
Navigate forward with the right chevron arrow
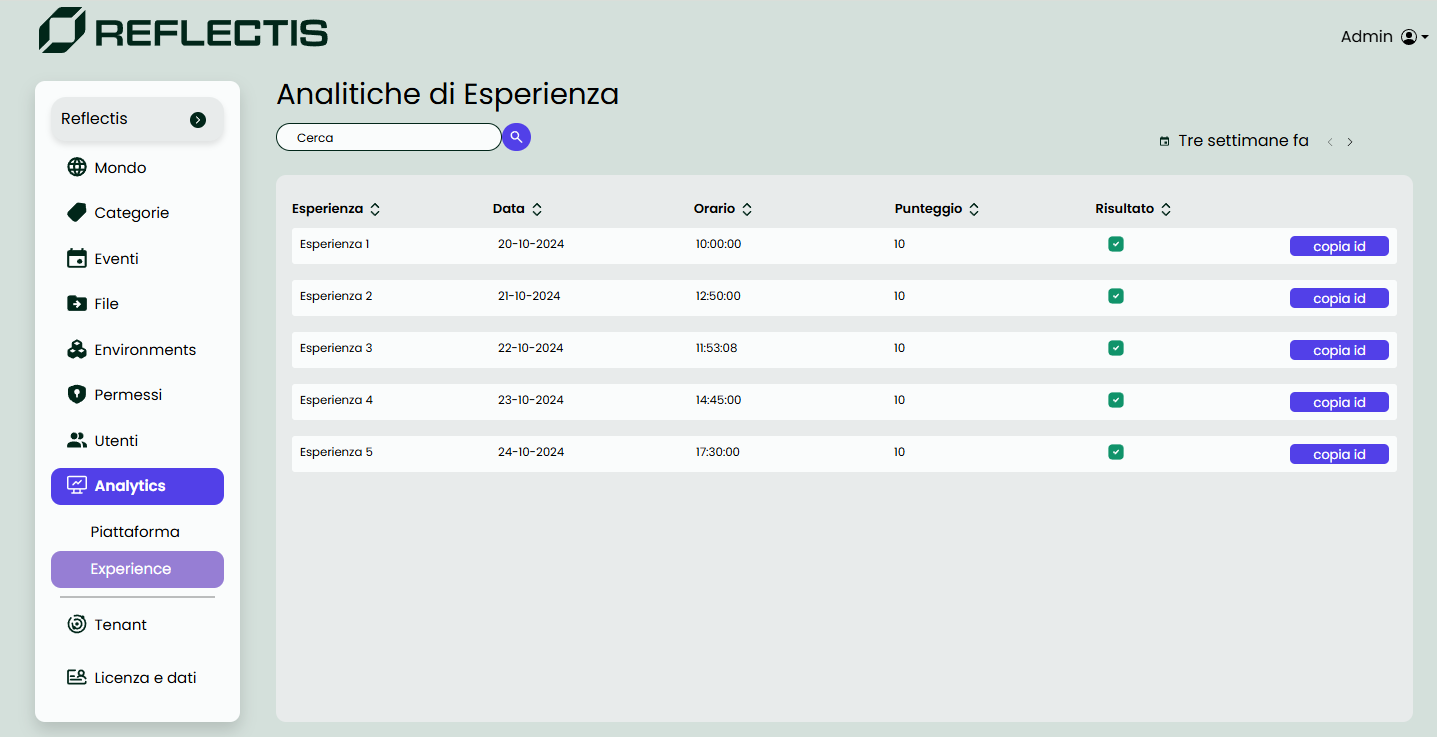[1349, 141]
